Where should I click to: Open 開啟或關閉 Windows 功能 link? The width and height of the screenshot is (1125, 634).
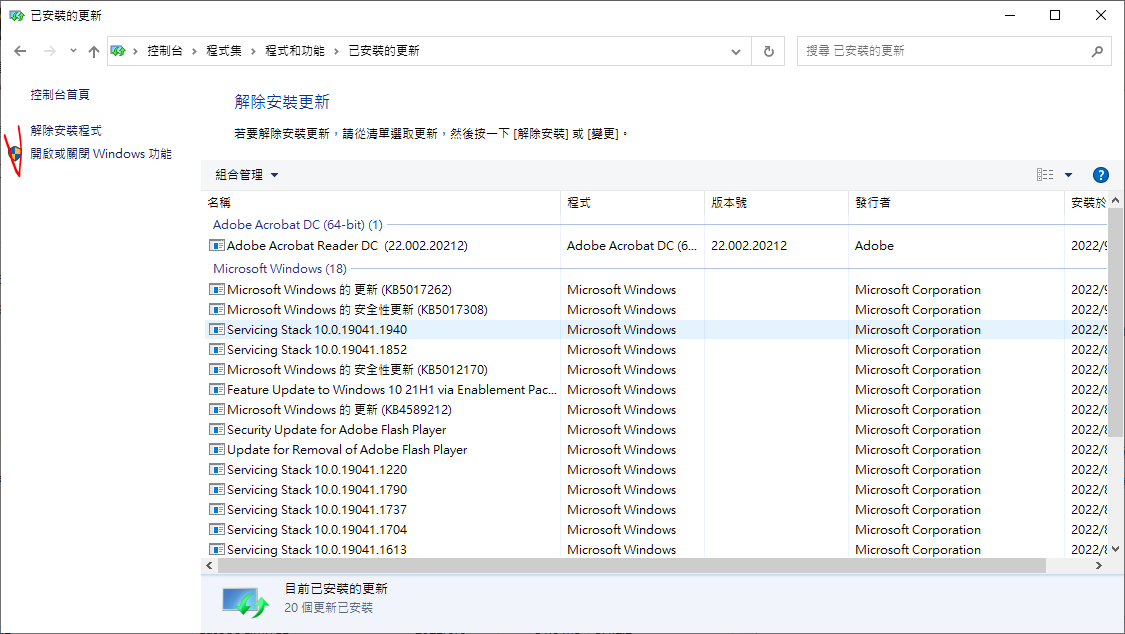click(x=101, y=153)
